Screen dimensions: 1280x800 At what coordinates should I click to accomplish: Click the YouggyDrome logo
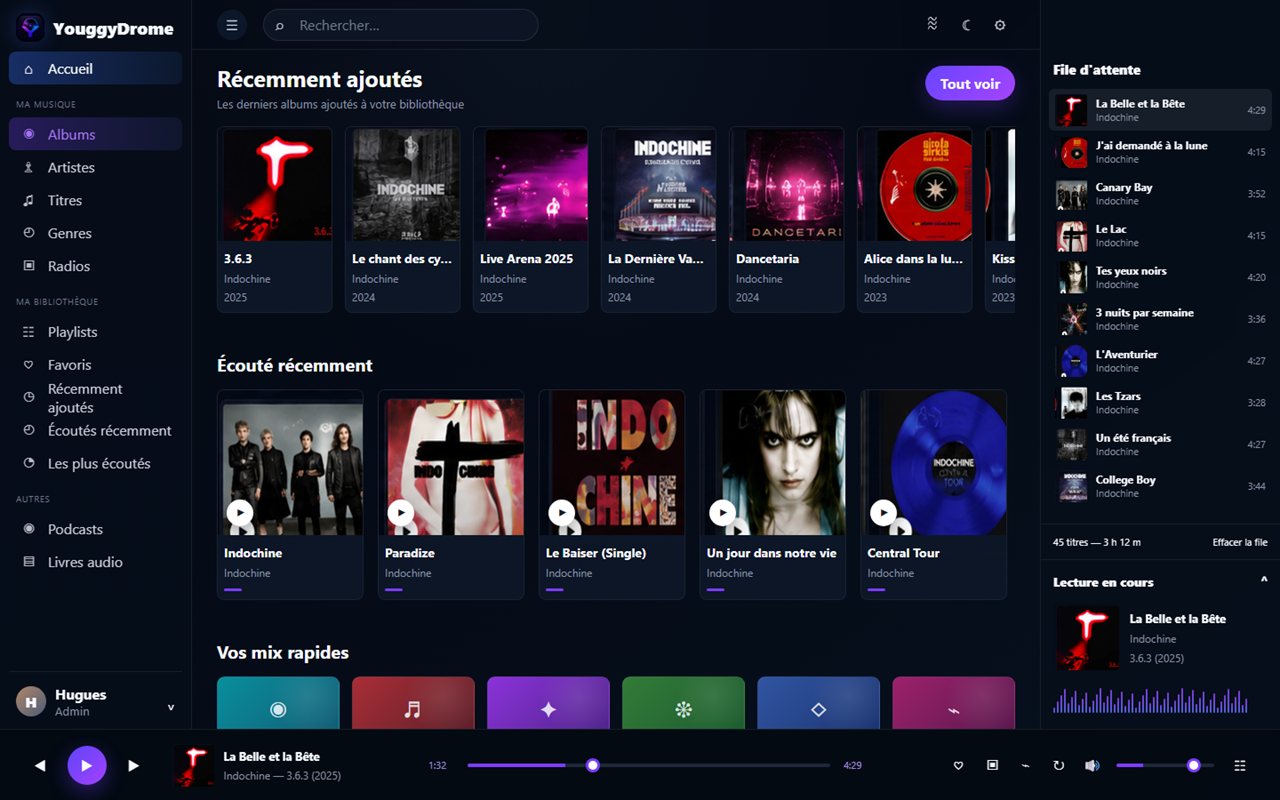click(x=30, y=28)
